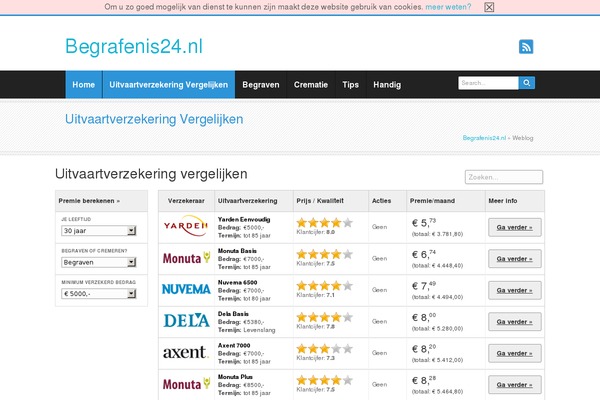Select the 'Yarden Eenvoudig' product name
The height and width of the screenshot is (400, 600).
[x=244, y=219]
